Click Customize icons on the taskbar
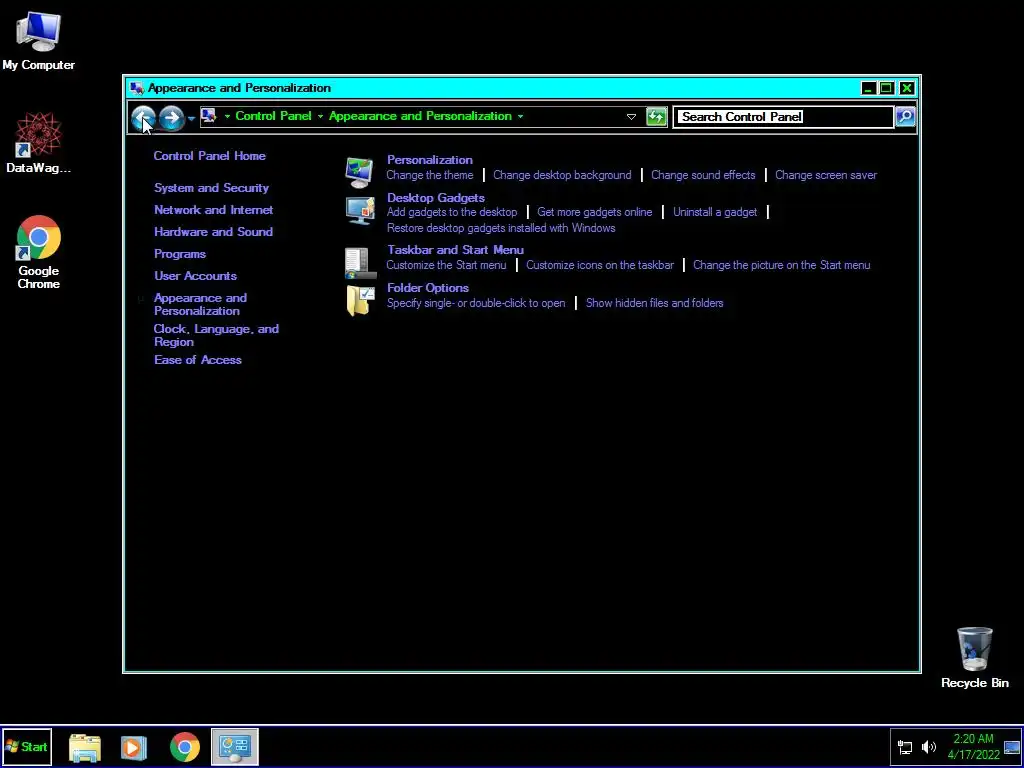Image resolution: width=1024 pixels, height=768 pixels. pos(600,265)
